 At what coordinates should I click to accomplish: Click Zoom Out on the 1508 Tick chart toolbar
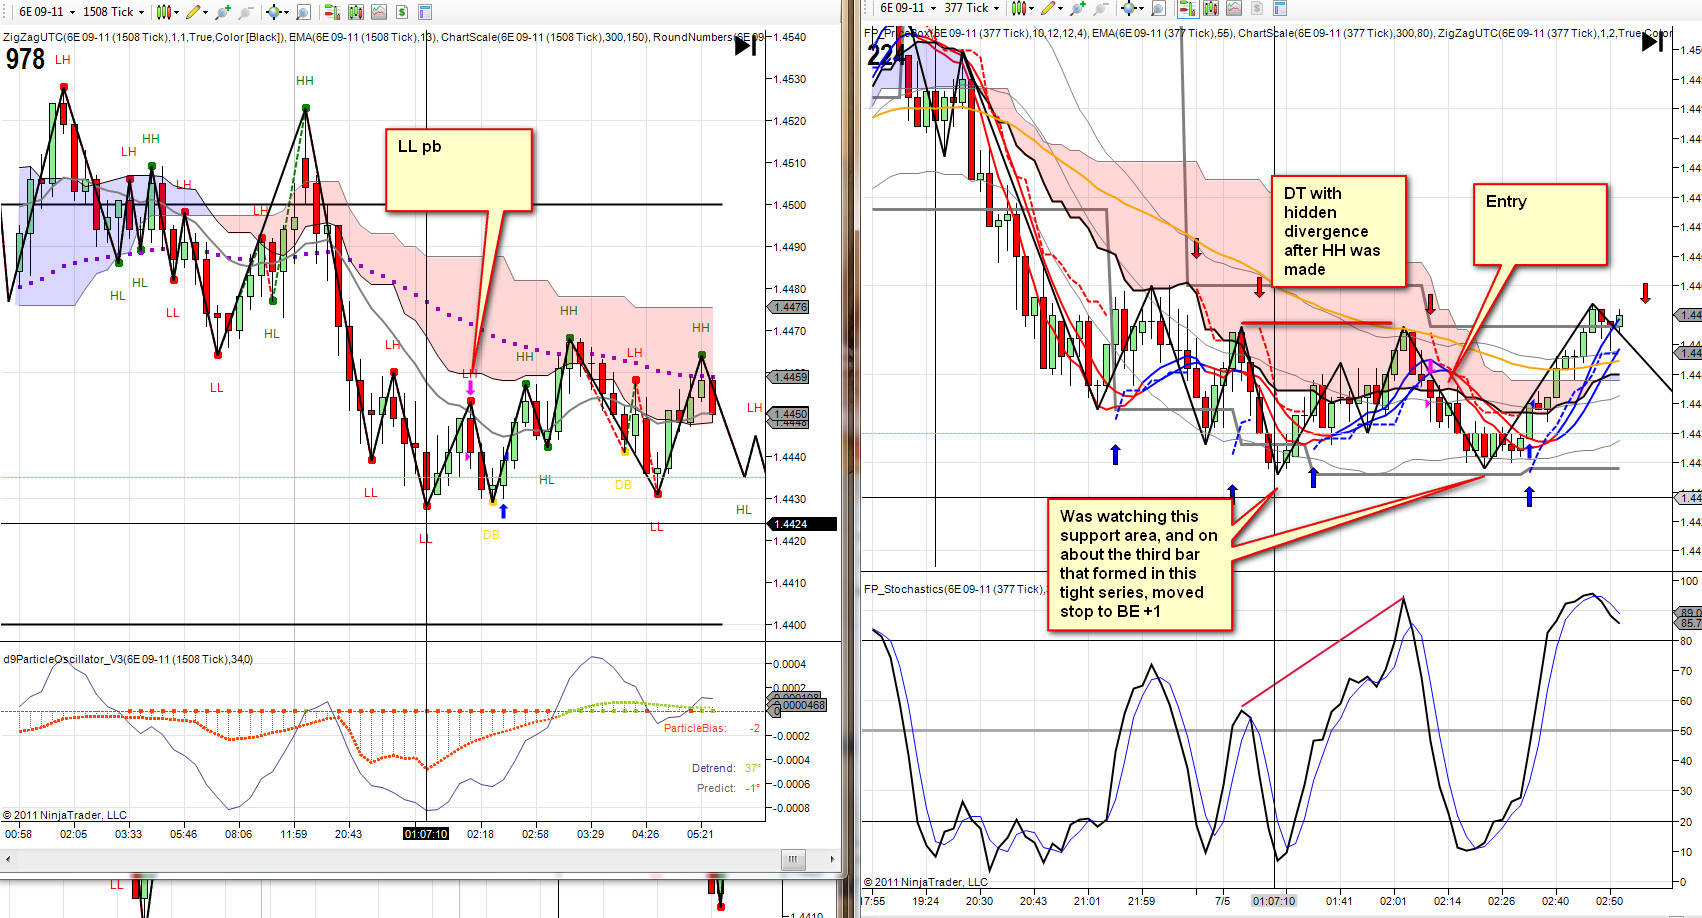[246, 12]
